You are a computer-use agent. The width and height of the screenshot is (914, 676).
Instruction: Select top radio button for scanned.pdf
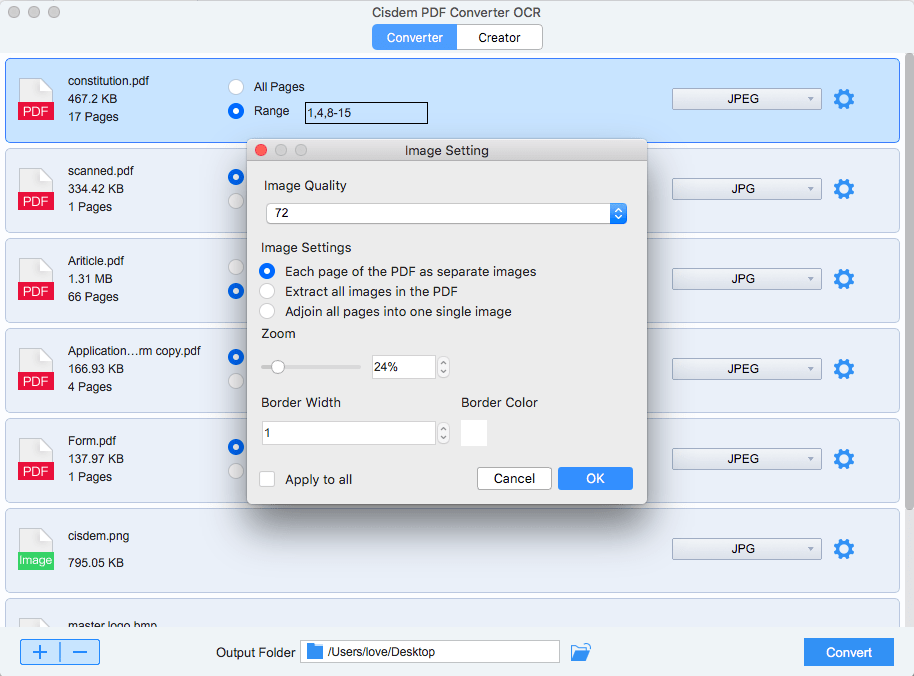236,177
